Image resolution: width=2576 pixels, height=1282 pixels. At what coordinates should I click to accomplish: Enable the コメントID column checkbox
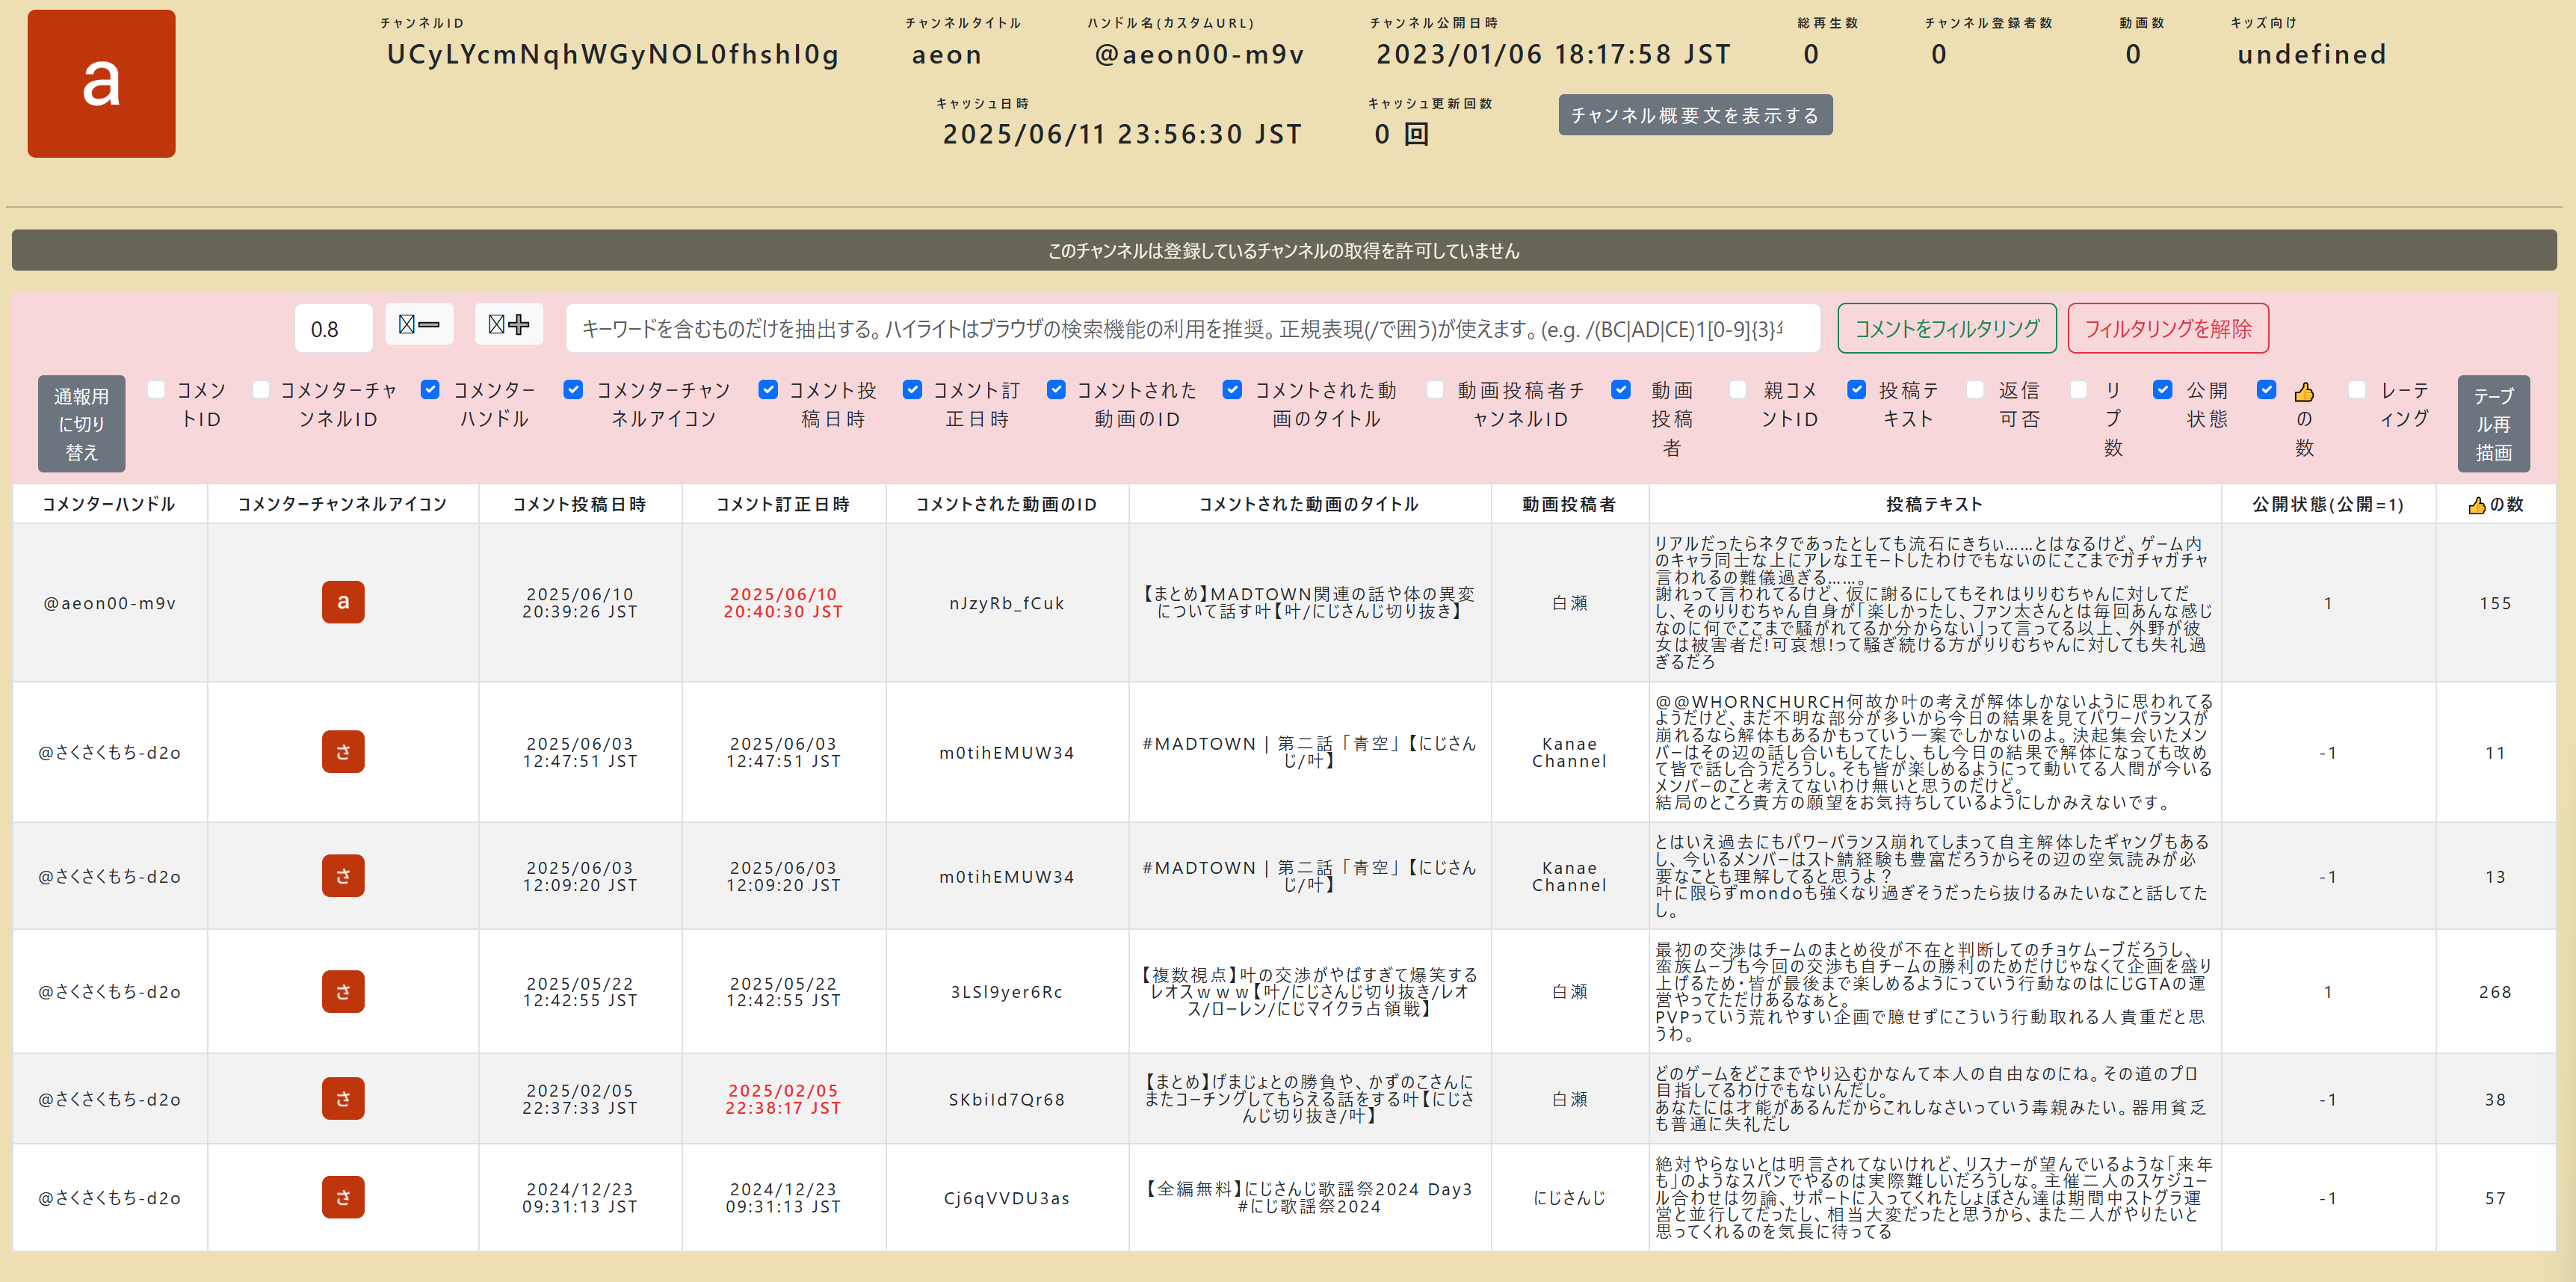point(156,390)
